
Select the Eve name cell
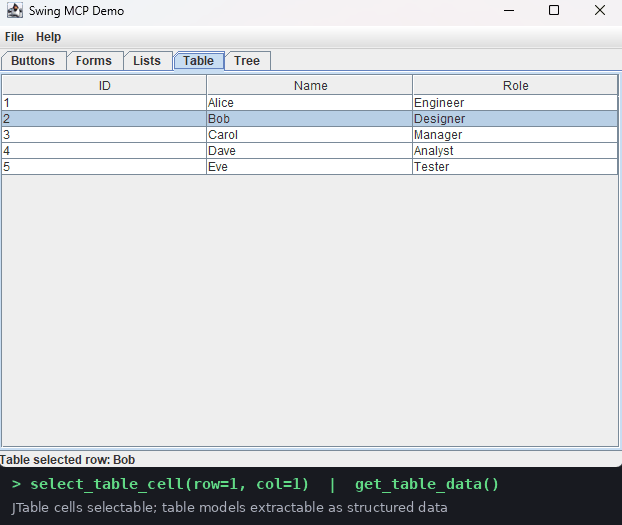(x=309, y=167)
